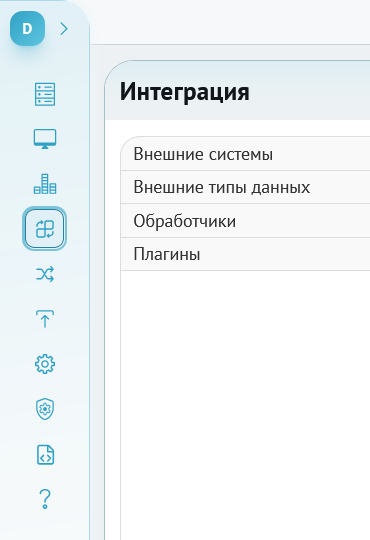Open the monitor display sidebar icon

pos(45,139)
